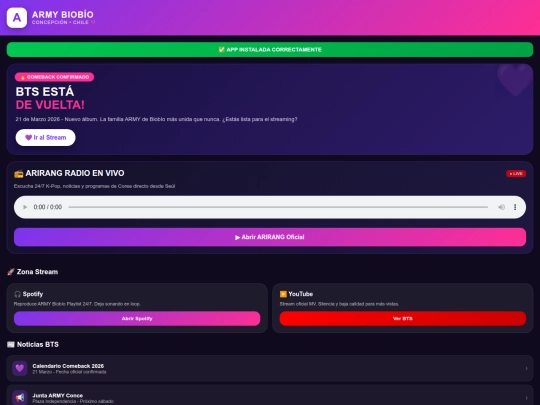Mute the audio player volume icon
The height and width of the screenshot is (405, 540).
(501, 207)
